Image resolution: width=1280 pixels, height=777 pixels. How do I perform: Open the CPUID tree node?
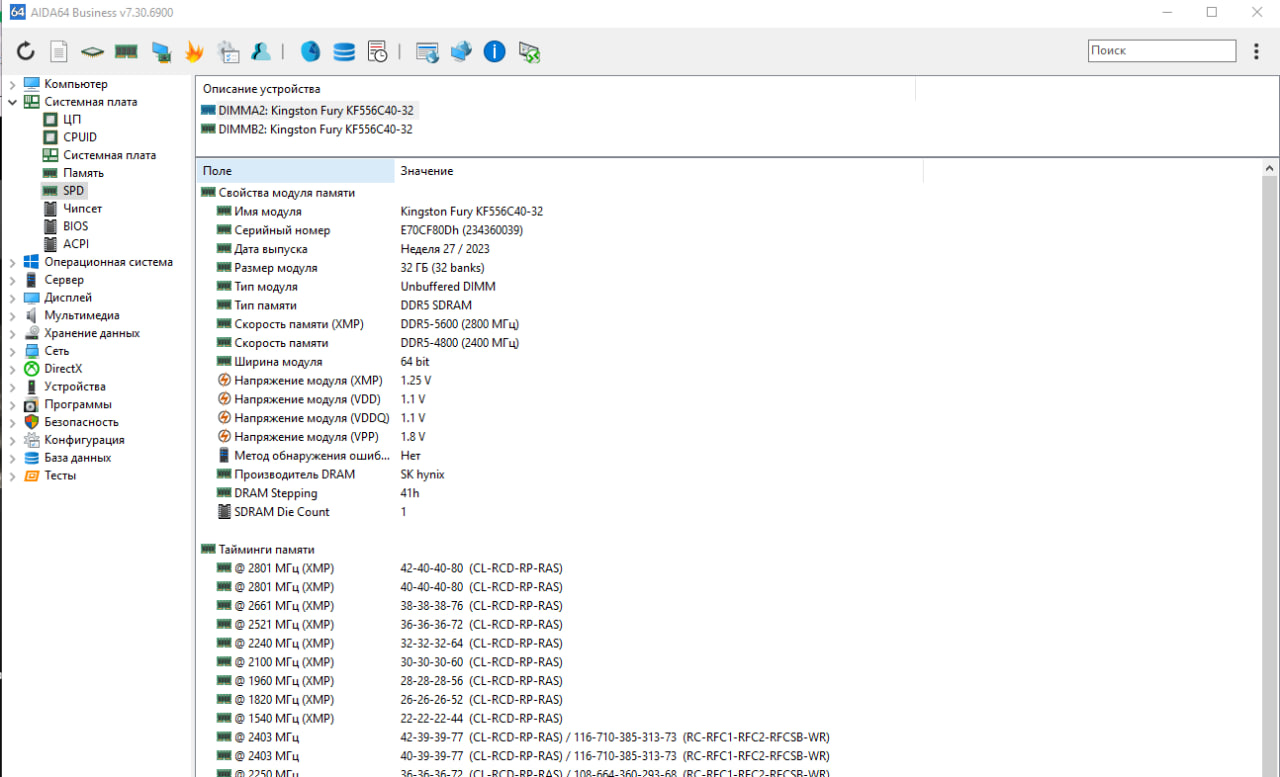(80, 137)
